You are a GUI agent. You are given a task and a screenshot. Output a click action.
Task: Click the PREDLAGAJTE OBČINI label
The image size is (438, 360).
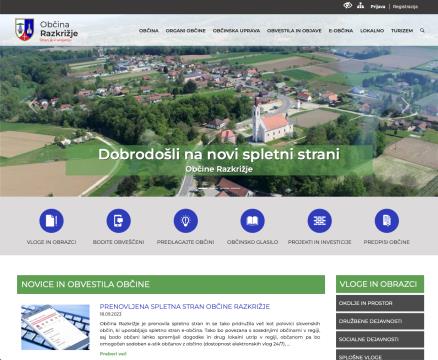[185, 242]
